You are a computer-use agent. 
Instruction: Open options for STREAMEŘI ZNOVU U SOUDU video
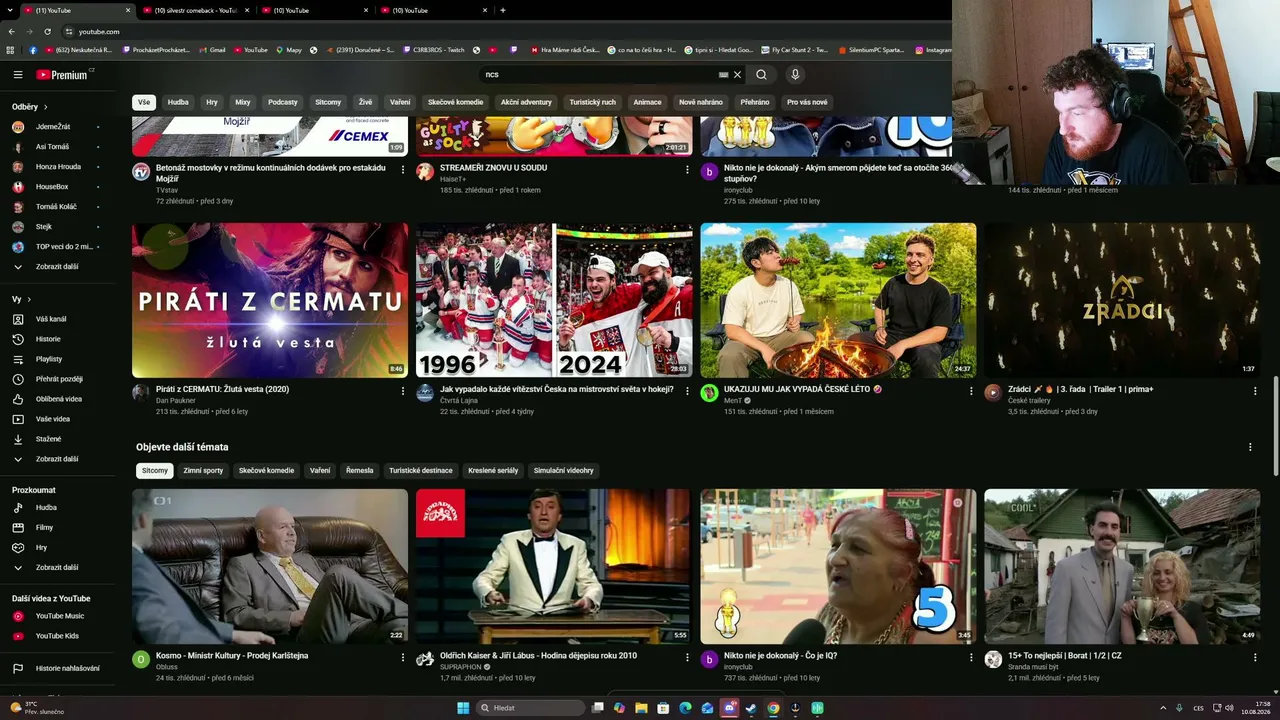(x=687, y=170)
